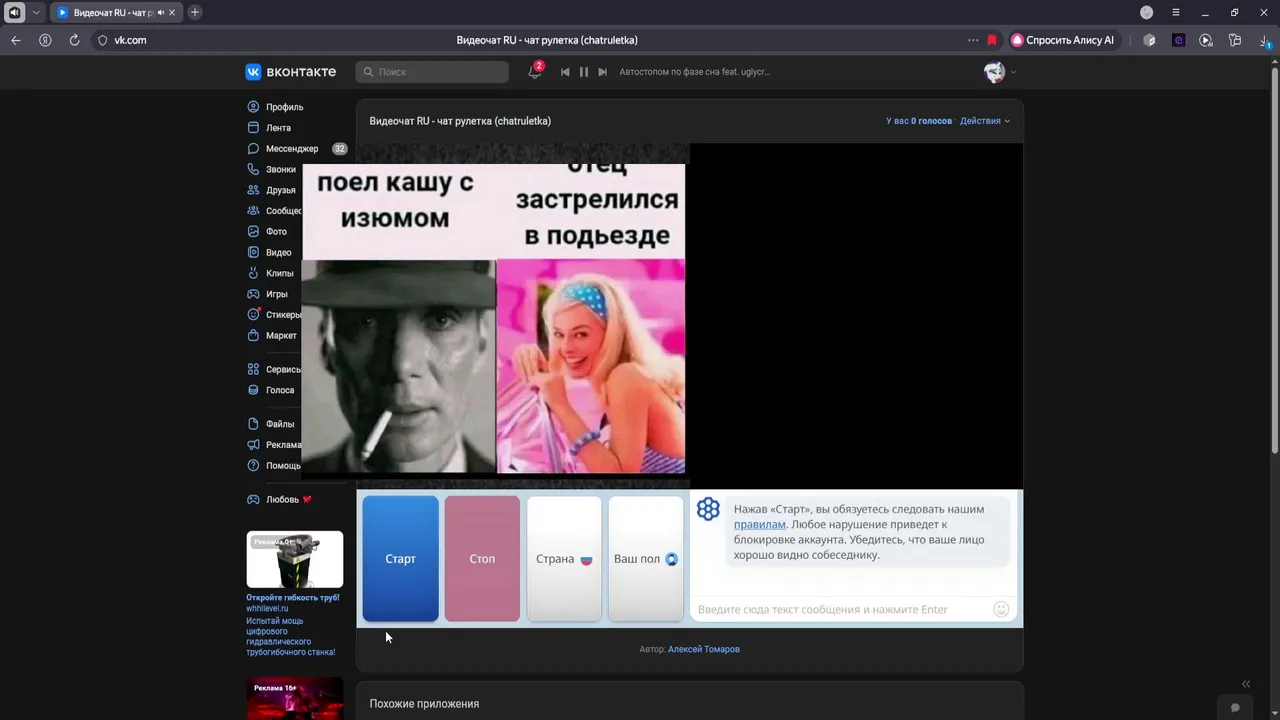
Task: Open address bar three-dot menu
Action: click(x=973, y=40)
